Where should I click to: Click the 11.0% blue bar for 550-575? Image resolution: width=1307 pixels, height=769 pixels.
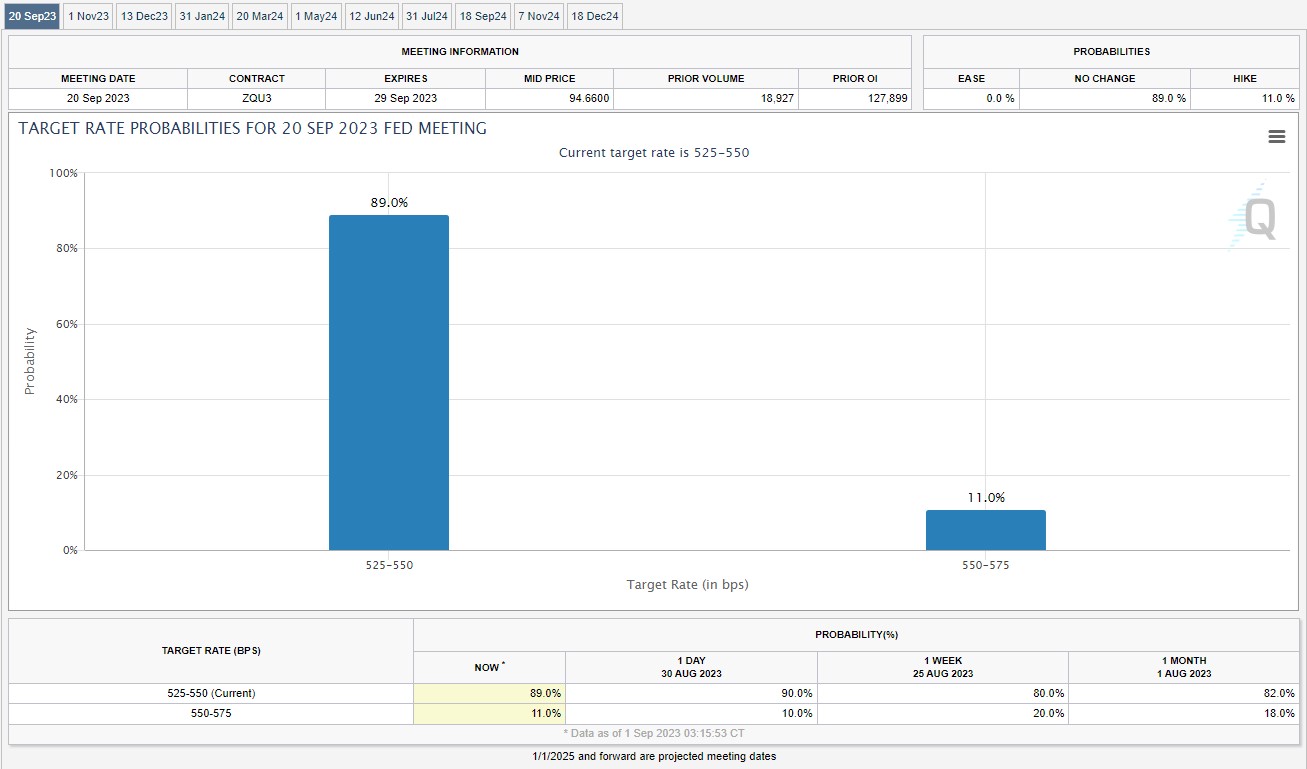pos(985,530)
